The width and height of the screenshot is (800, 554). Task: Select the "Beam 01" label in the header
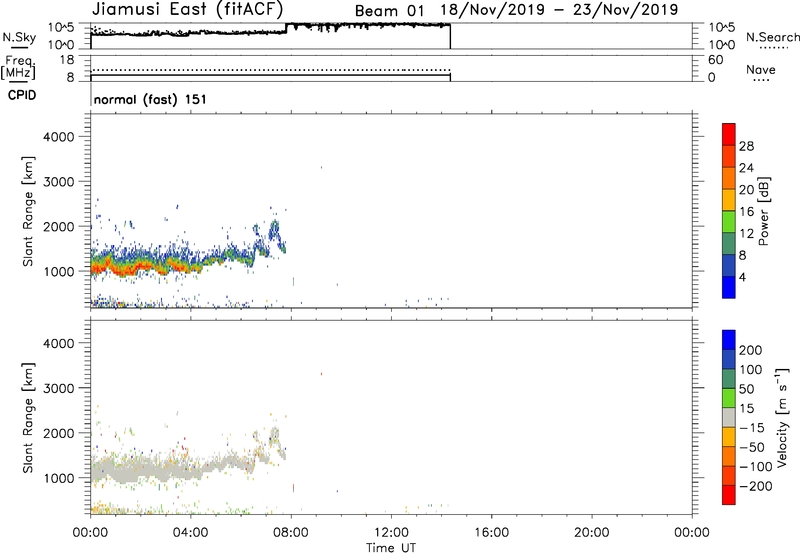[x=389, y=11]
